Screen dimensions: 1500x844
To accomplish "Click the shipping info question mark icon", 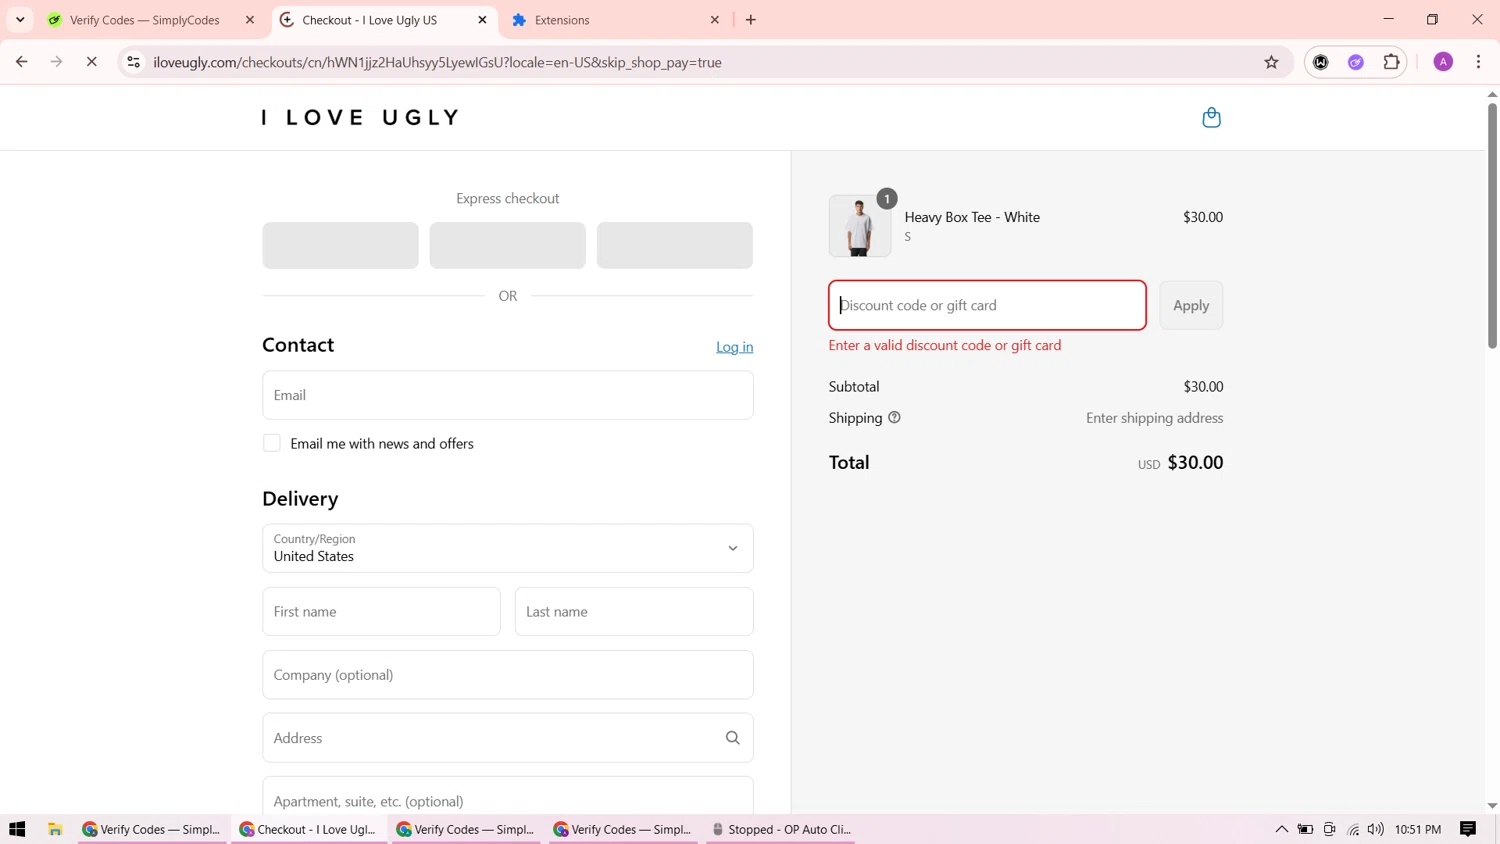I will [894, 418].
